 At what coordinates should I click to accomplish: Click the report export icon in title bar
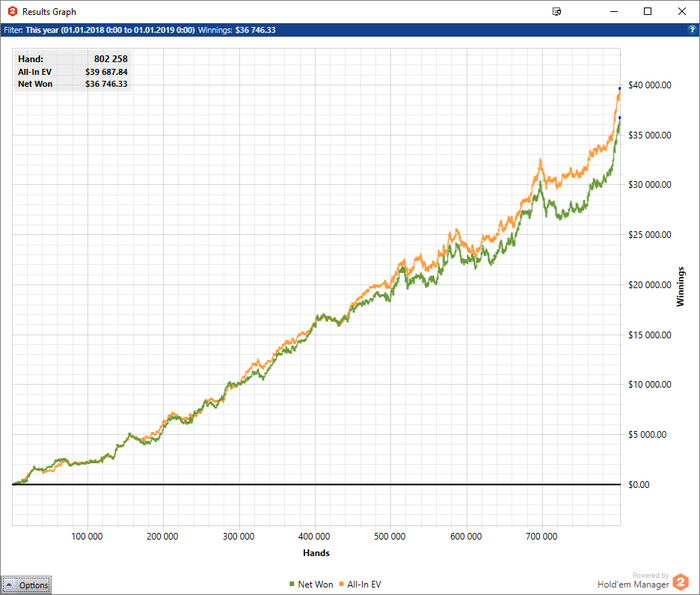point(556,11)
